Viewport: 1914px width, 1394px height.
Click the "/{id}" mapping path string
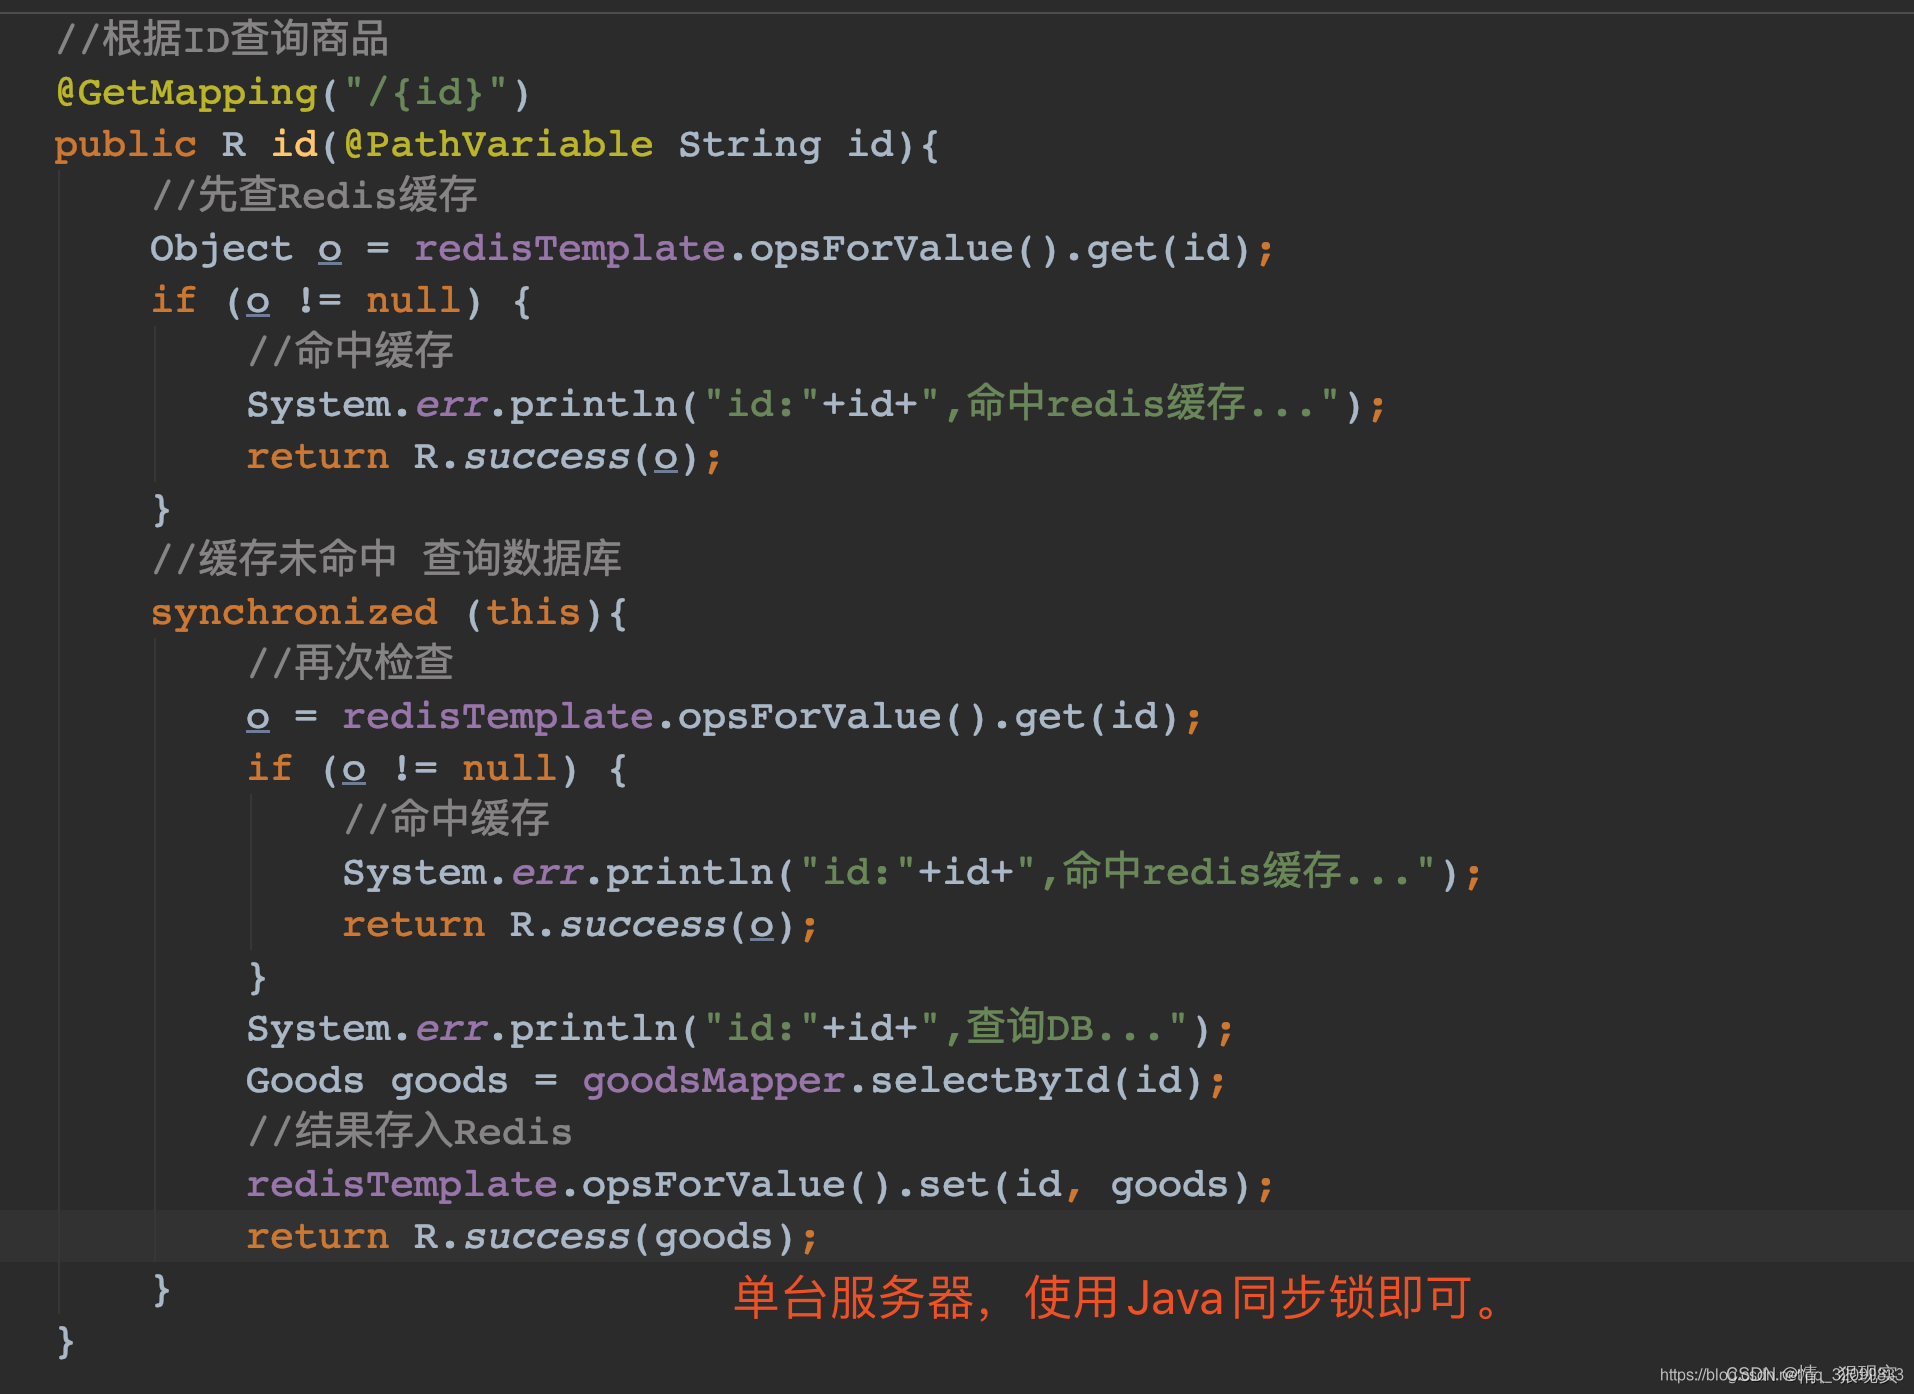coord(426,93)
